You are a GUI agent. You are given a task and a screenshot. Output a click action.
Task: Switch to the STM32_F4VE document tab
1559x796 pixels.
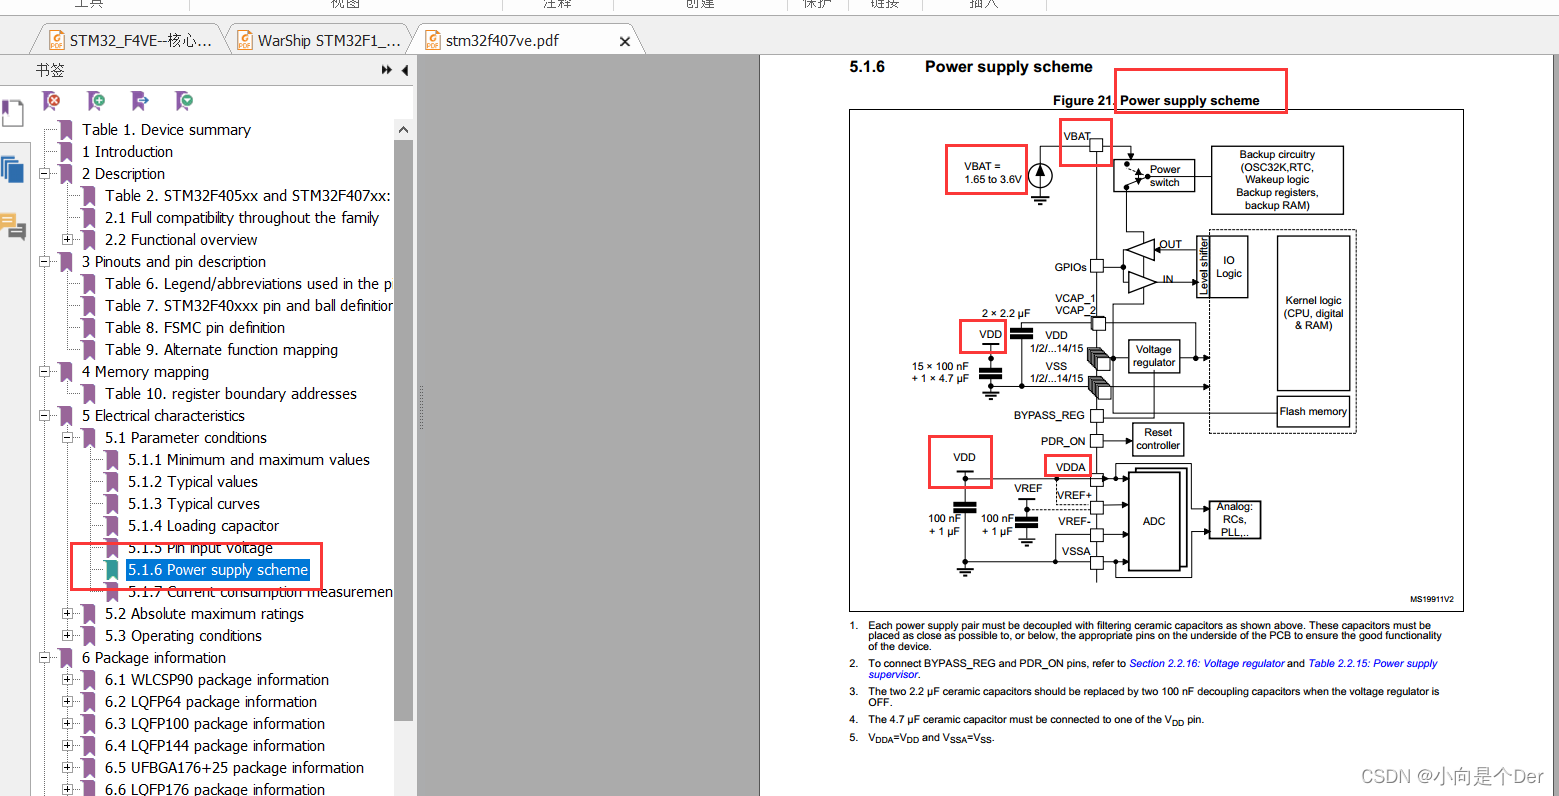(x=130, y=40)
